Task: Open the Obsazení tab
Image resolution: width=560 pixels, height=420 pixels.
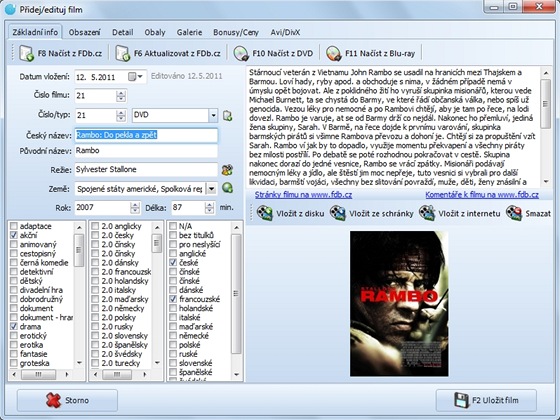Action: click(85, 32)
